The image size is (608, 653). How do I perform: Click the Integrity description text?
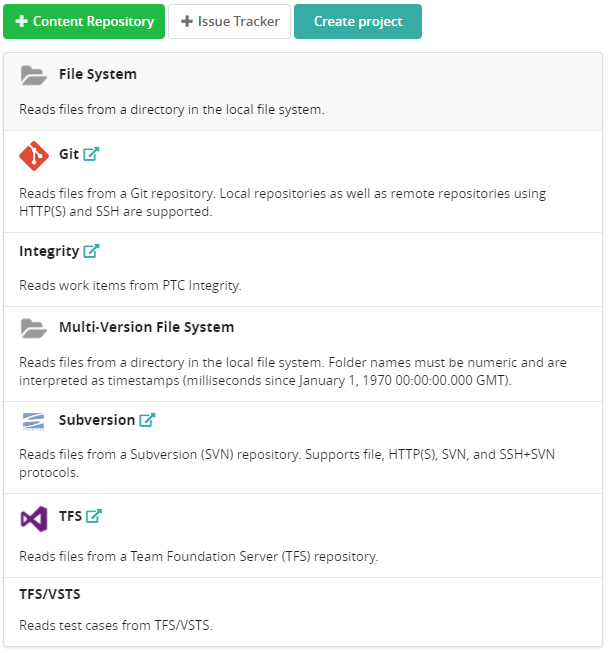(x=130, y=285)
